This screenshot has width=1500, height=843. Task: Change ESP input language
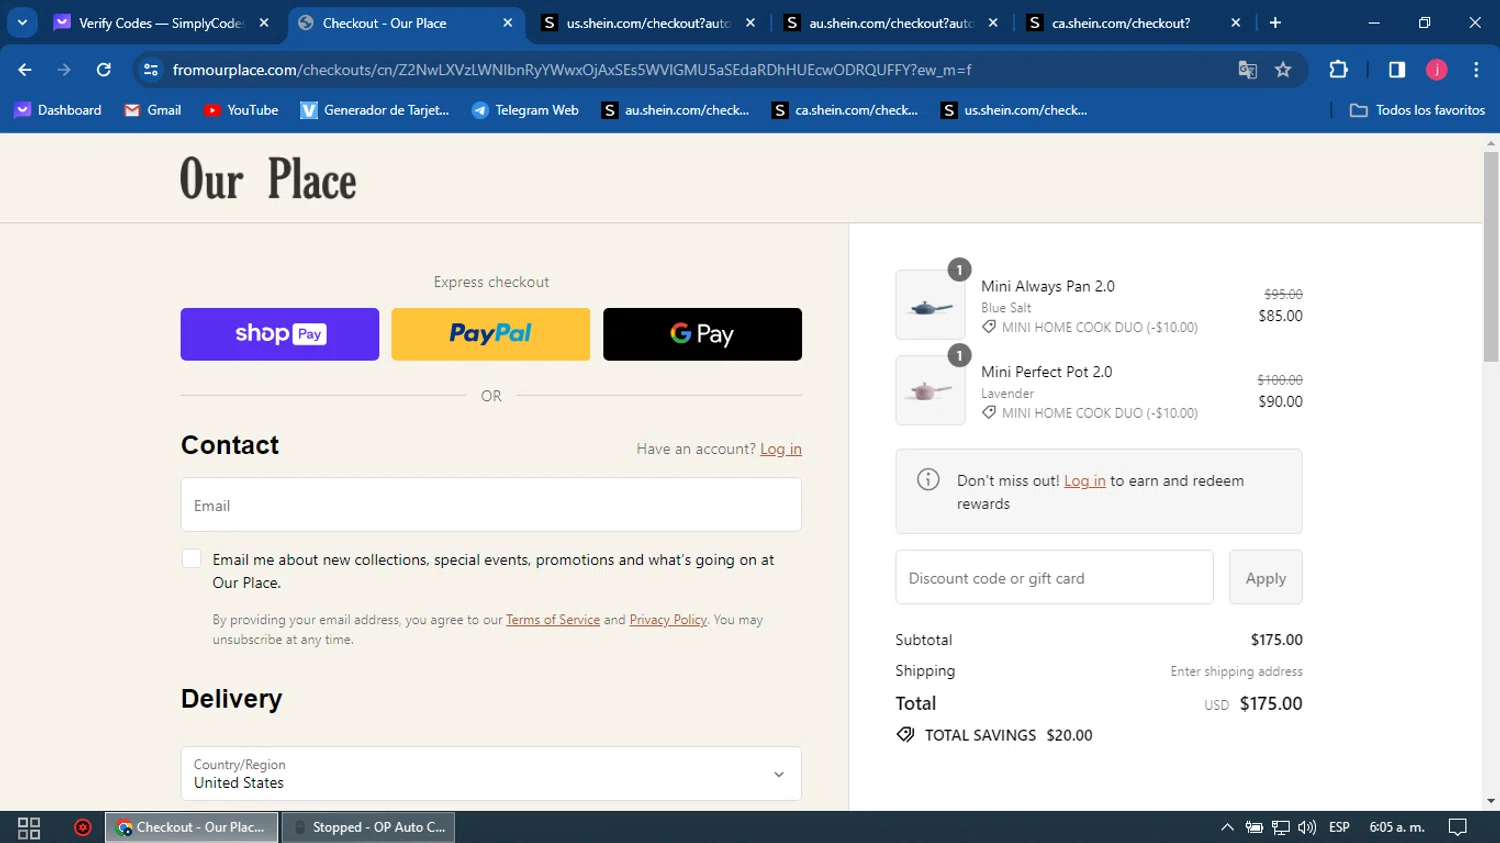[x=1339, y=827]
